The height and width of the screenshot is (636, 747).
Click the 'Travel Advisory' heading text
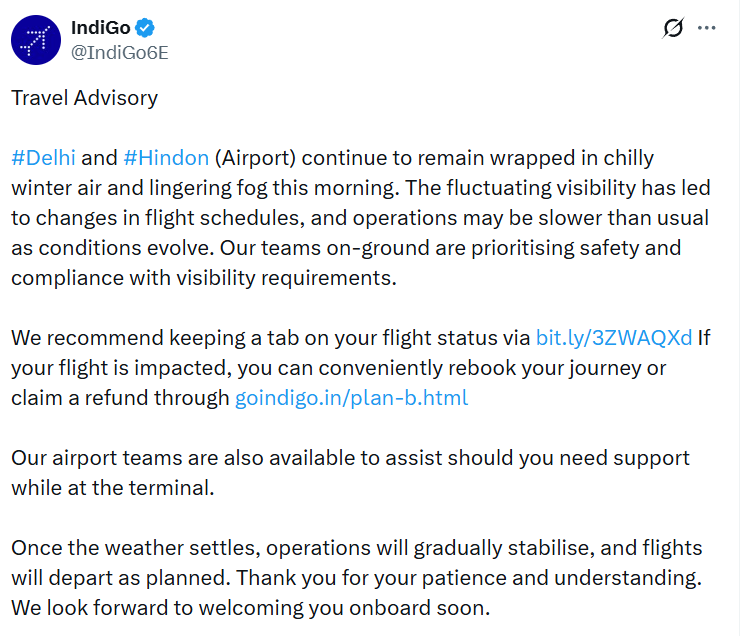pos(85,98)
